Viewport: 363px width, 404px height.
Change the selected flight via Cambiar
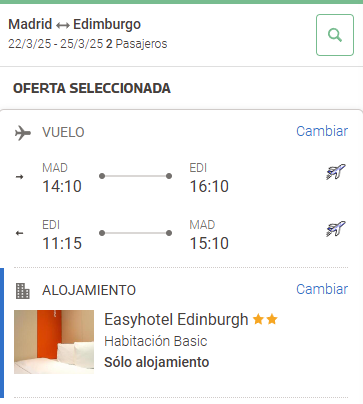pos(322,131)
